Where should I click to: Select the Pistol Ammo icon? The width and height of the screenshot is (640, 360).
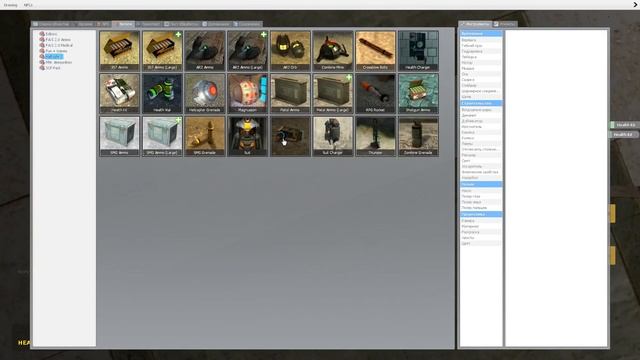[x=290, y=93]
